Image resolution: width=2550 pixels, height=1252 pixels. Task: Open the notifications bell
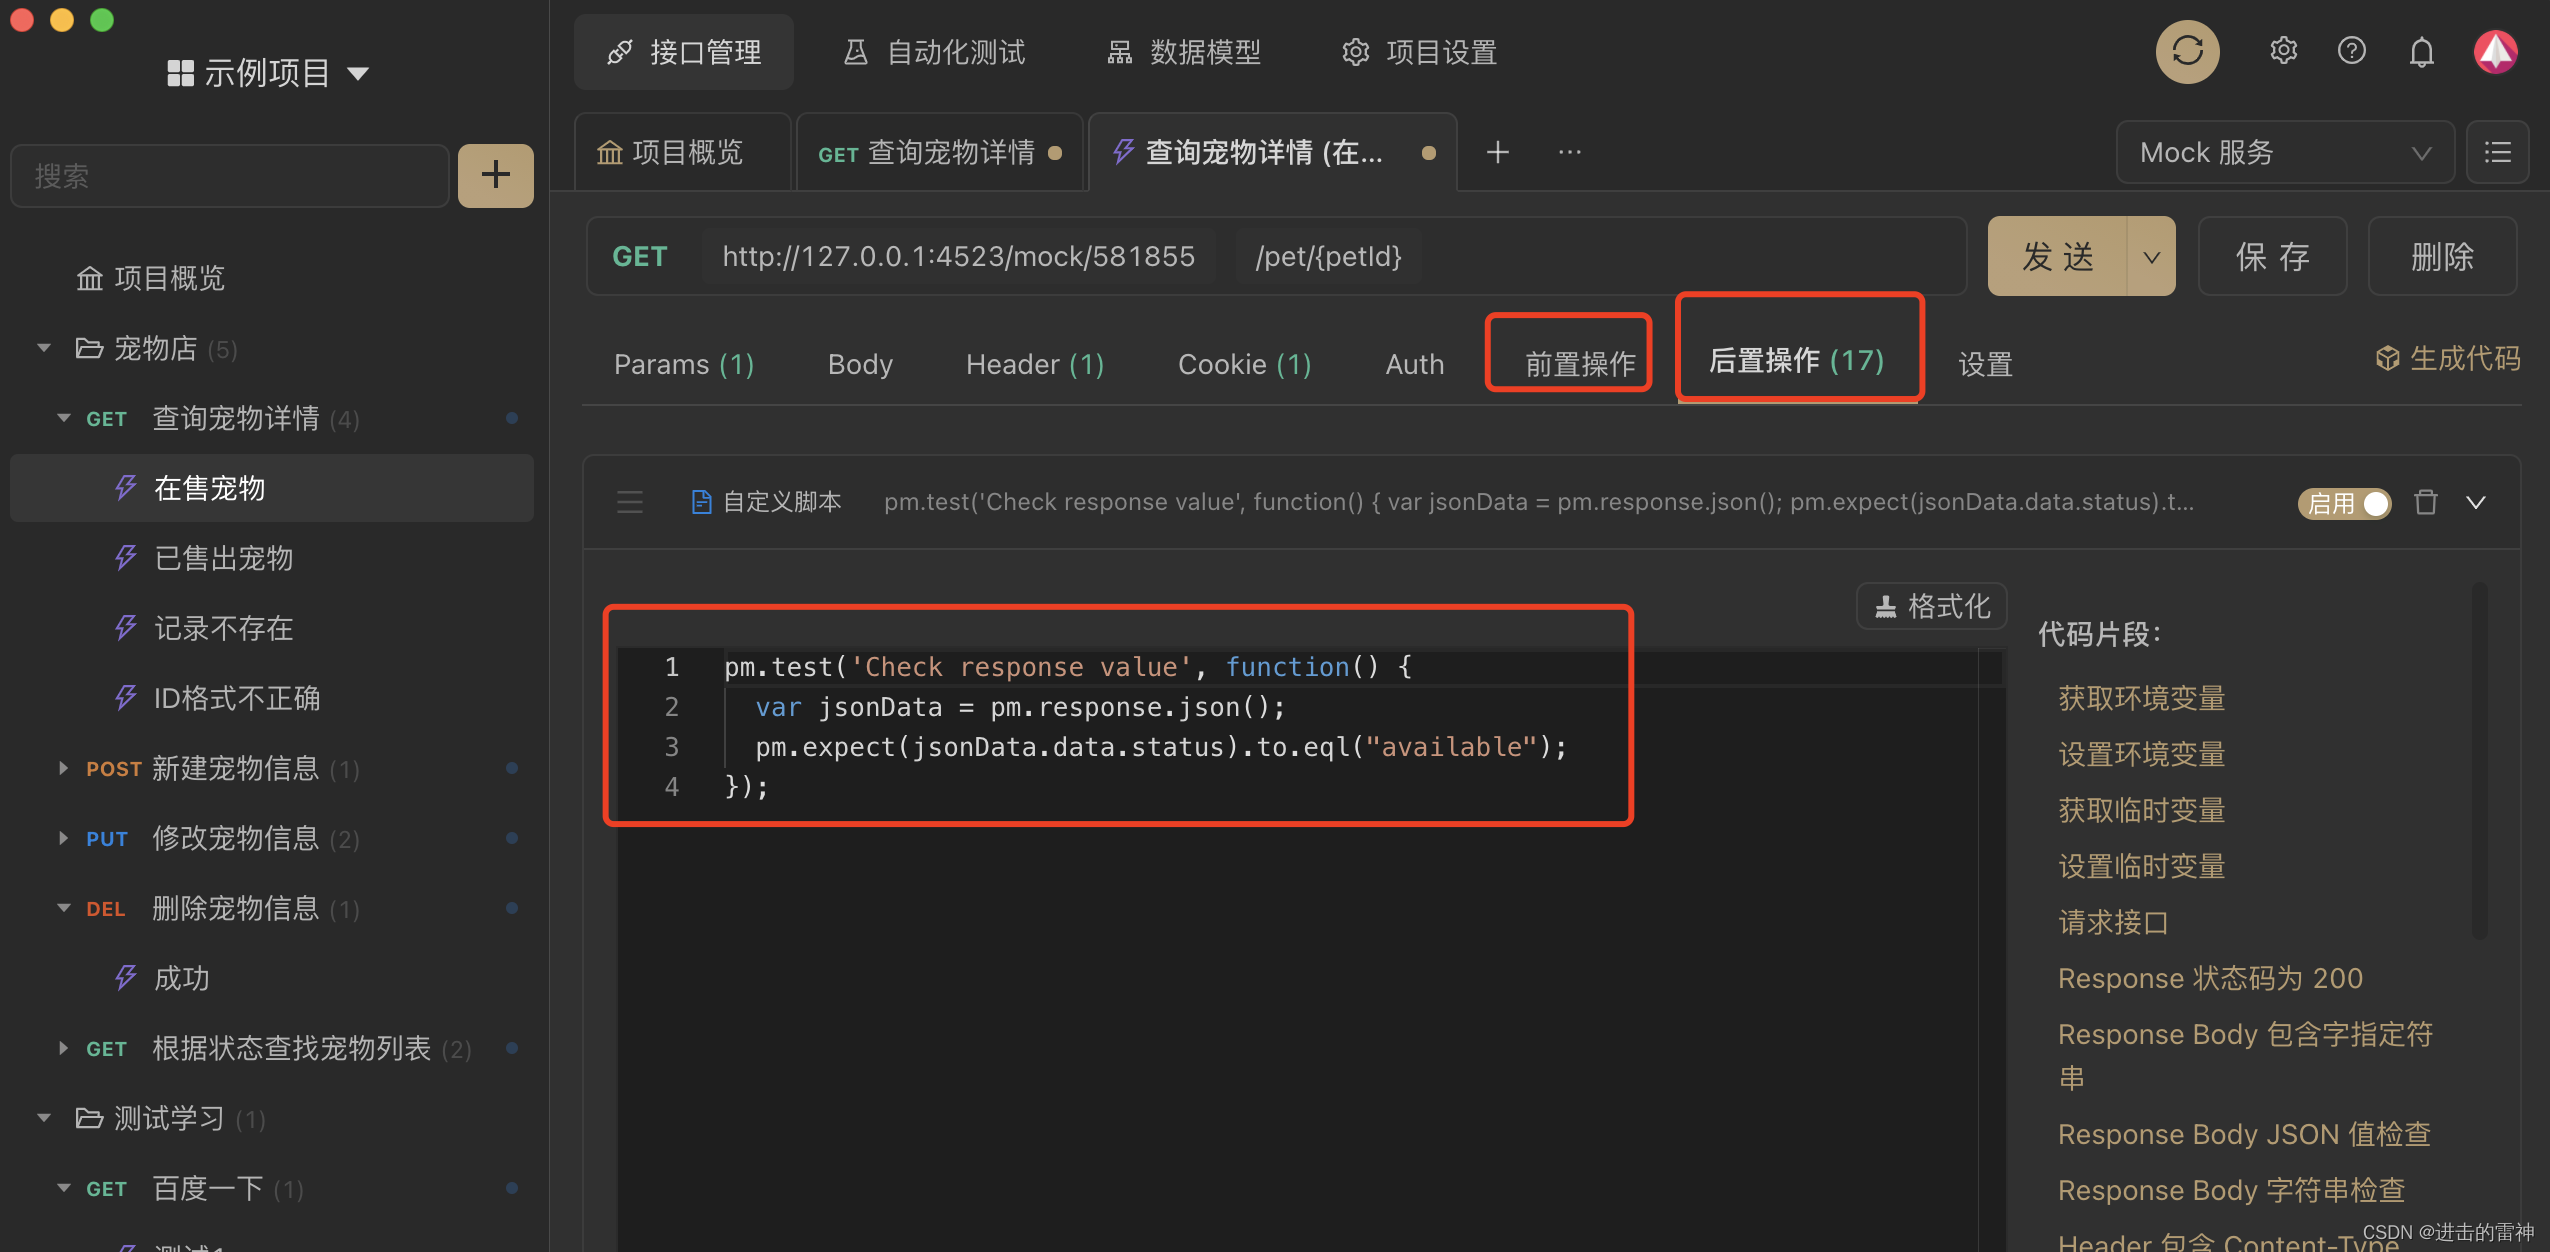pyautogui.click(x=2421, y=52)
